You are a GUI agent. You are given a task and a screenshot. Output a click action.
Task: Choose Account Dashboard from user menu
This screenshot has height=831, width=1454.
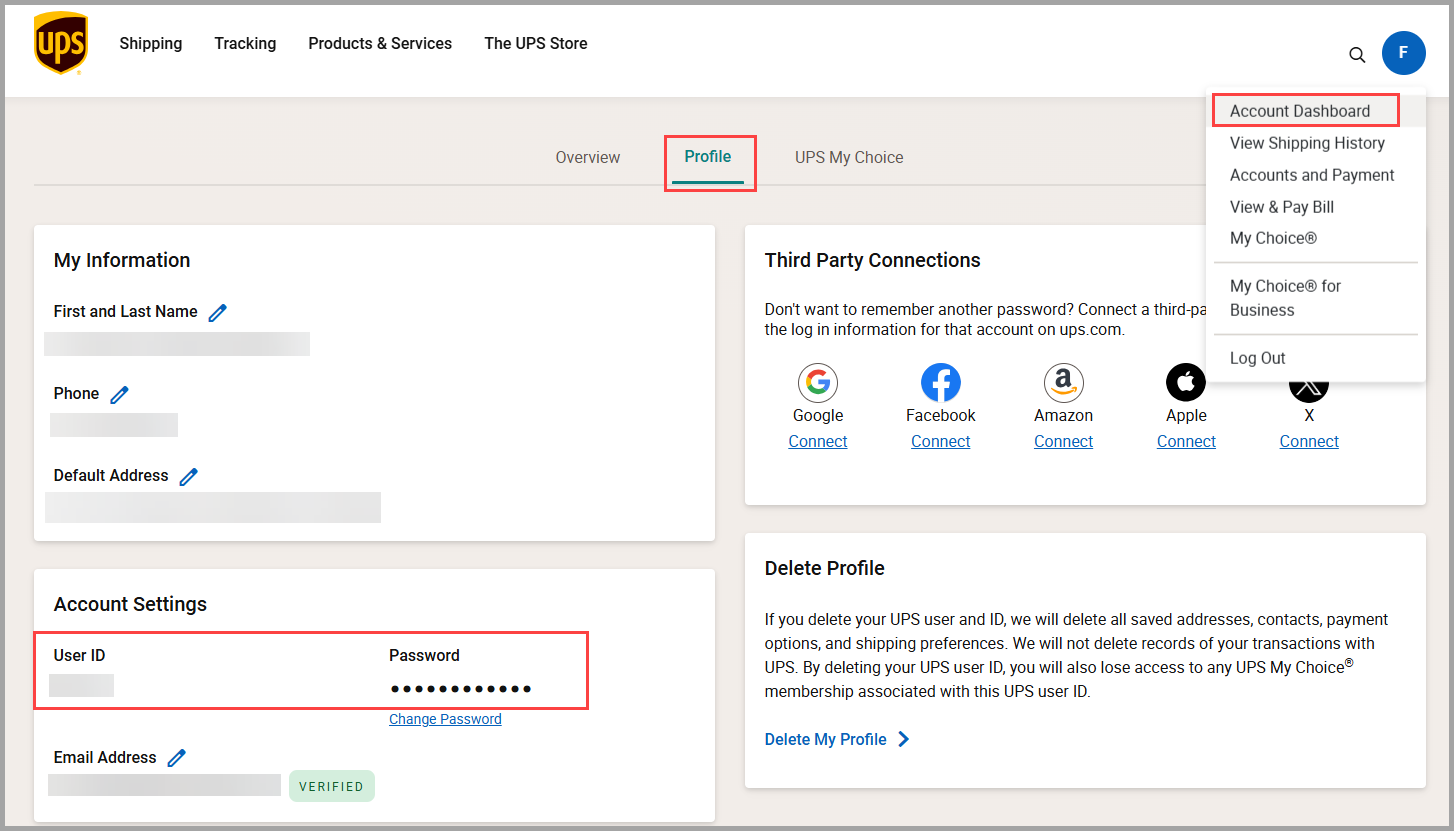pos(1300,111)
